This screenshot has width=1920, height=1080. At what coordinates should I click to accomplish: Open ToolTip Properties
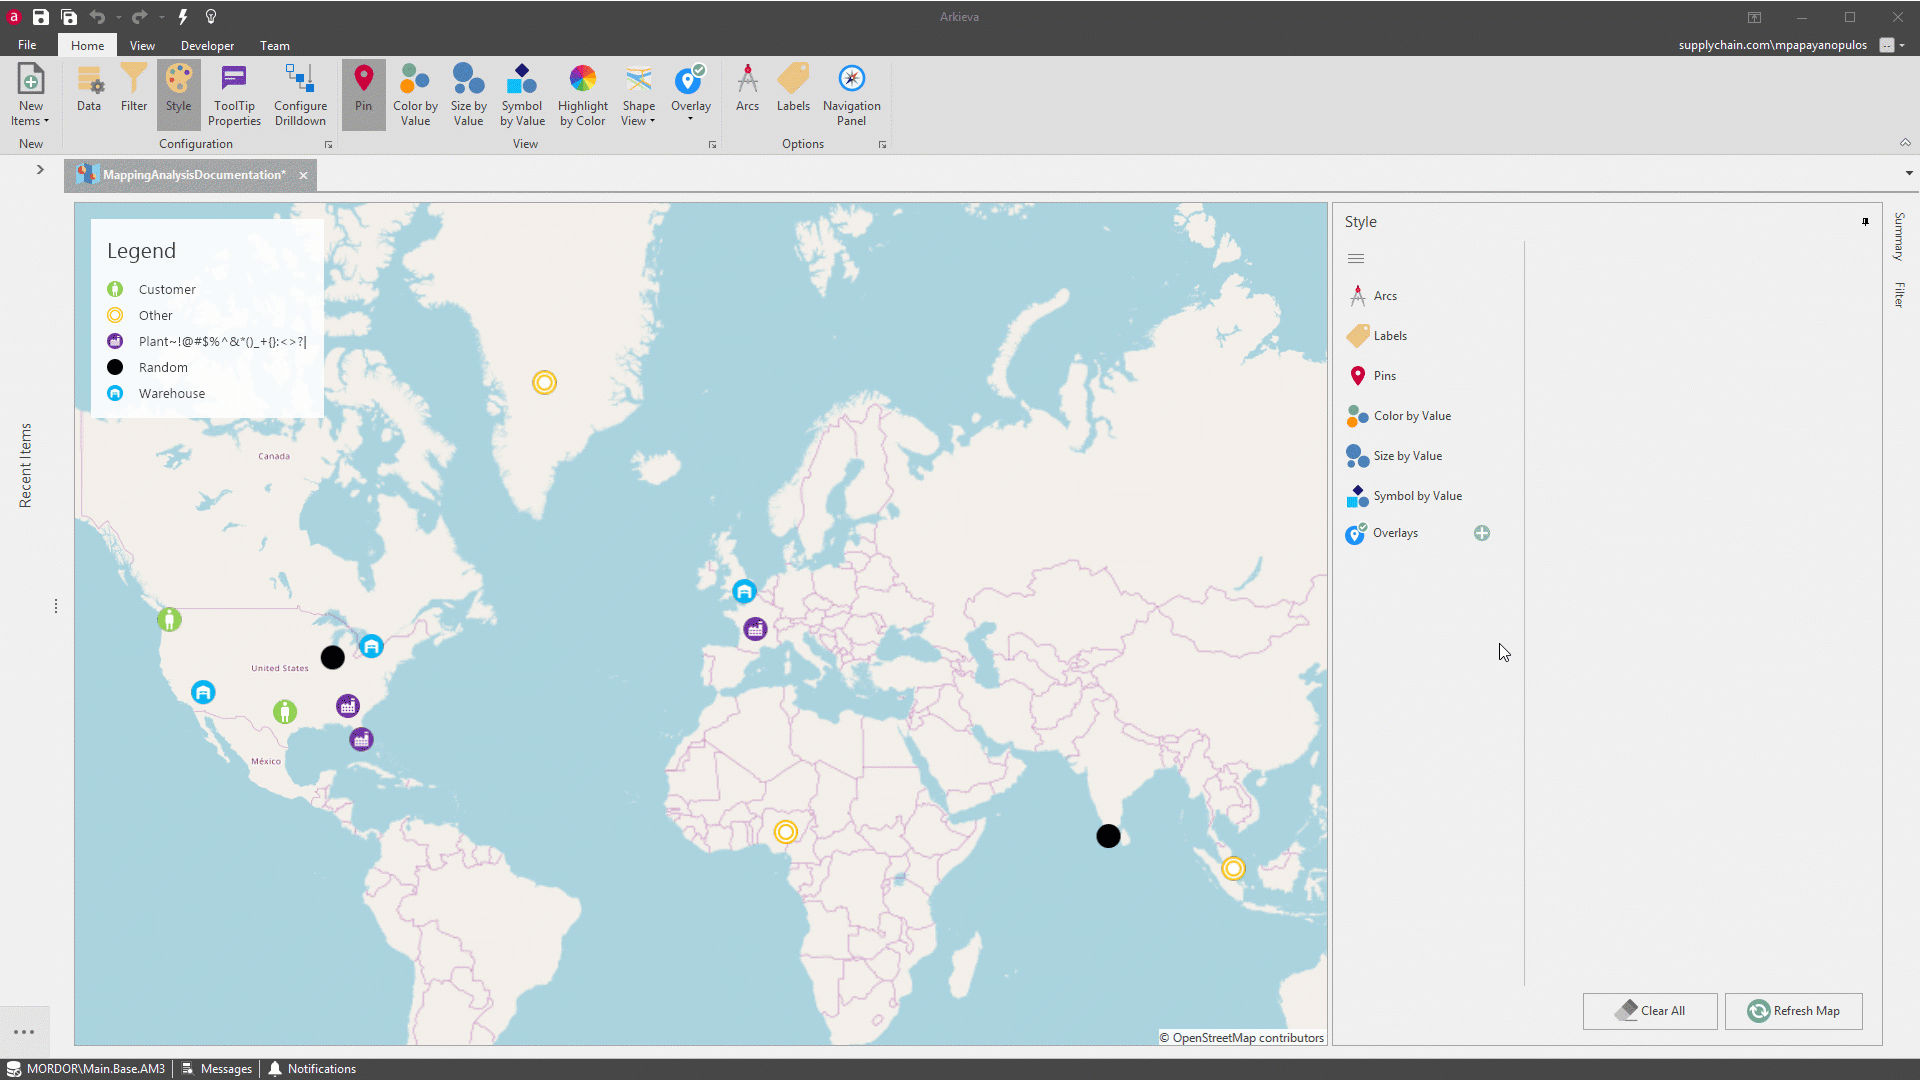point(234,94)
